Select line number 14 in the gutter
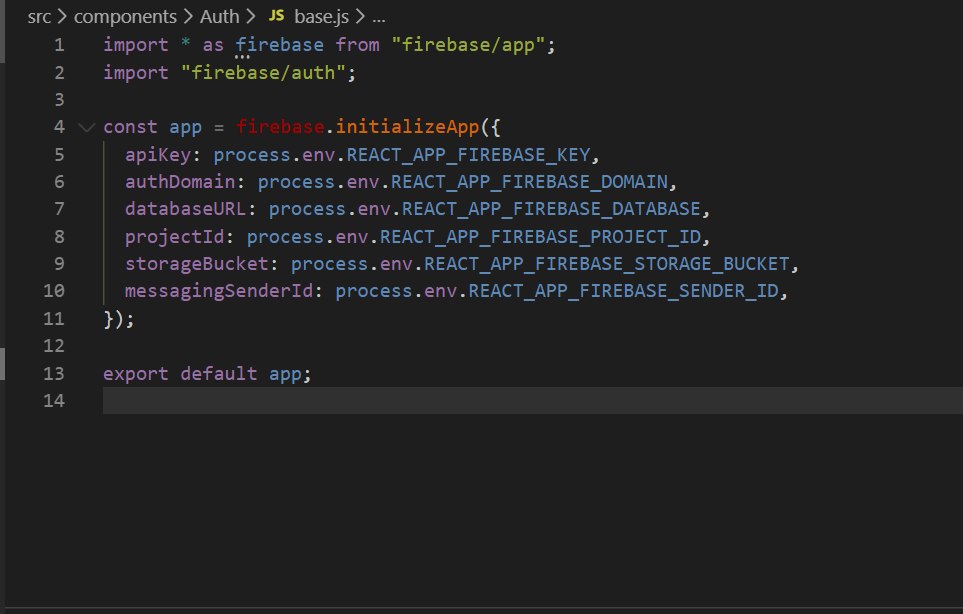Image resolution: width=963 pixels, height=614 pixels. (54, 400)
